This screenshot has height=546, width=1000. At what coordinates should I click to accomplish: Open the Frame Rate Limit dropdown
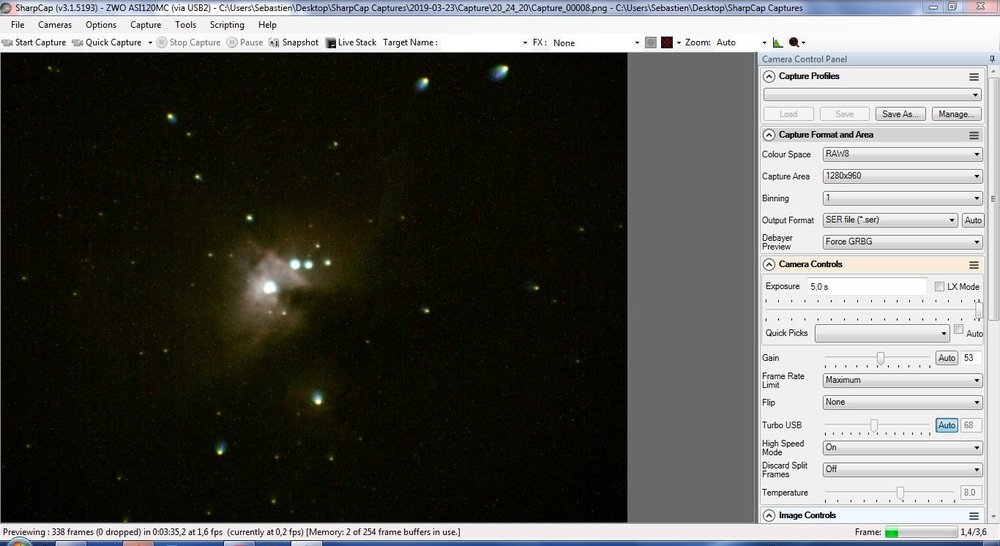tap(902, 380)
